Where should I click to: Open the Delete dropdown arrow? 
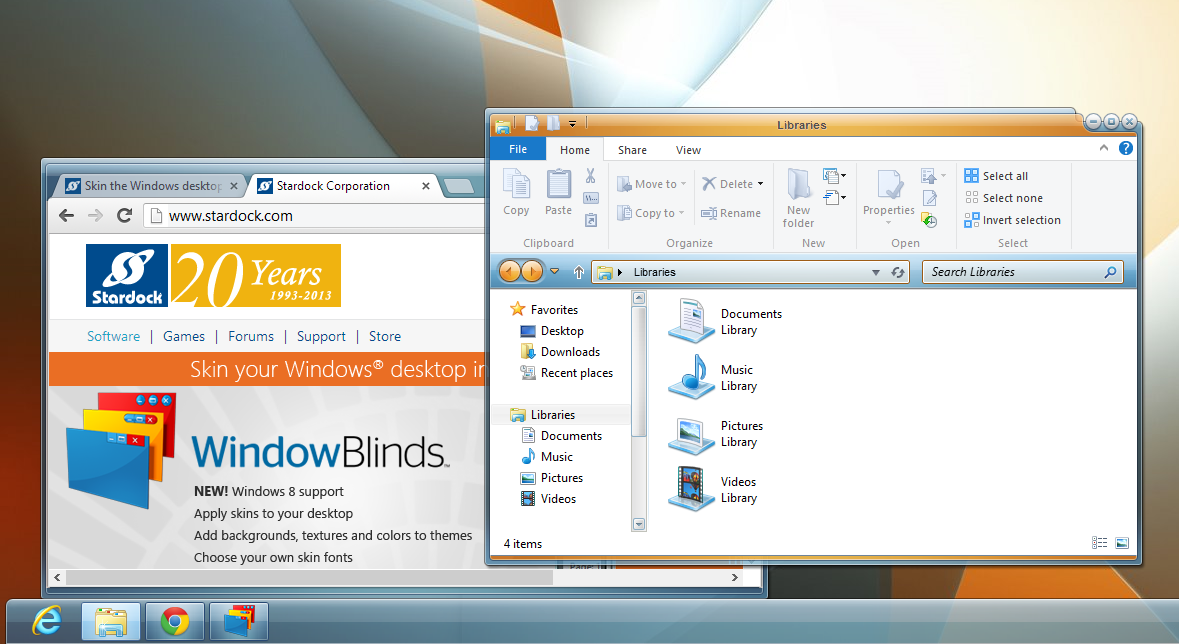click(x=760, y=184)
